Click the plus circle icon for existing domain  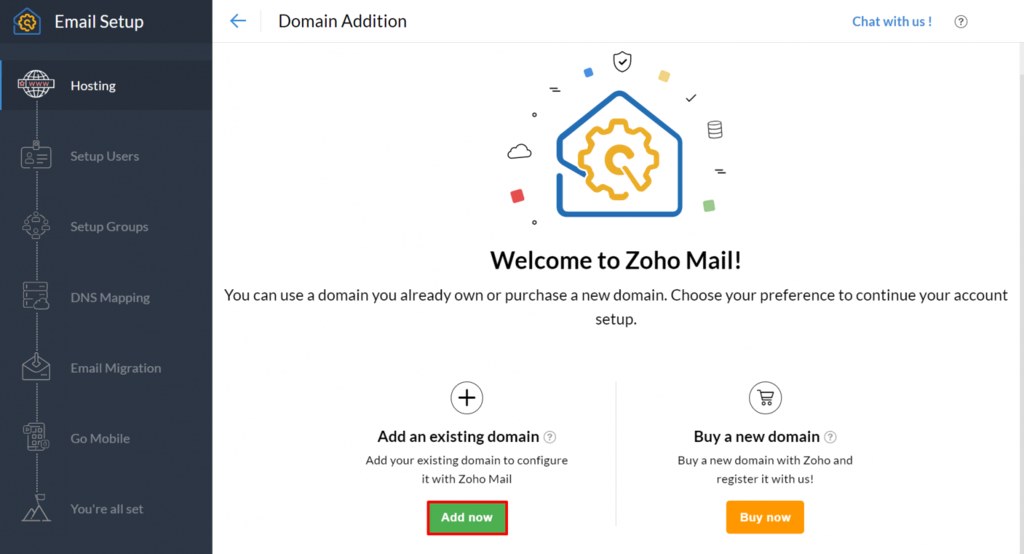467,398
